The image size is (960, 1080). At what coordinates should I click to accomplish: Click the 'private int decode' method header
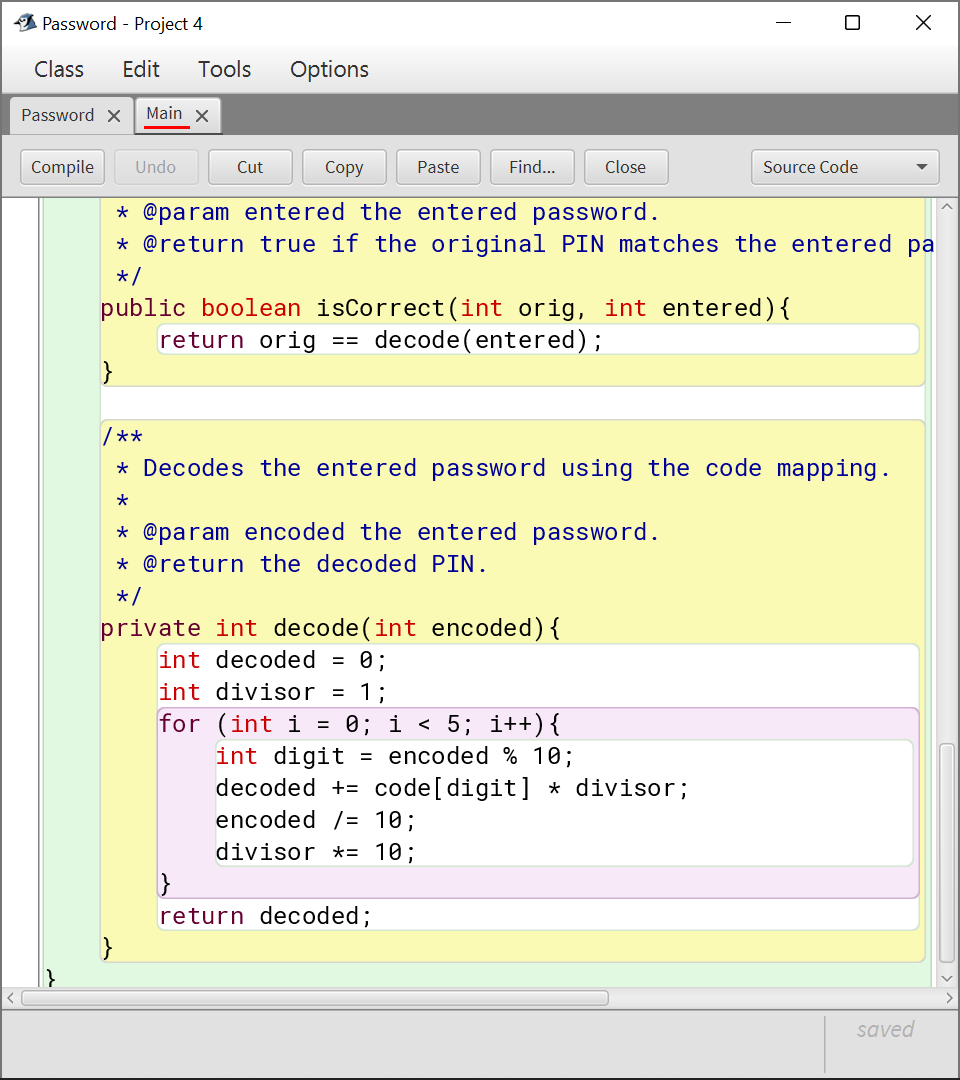pos(331,628)
